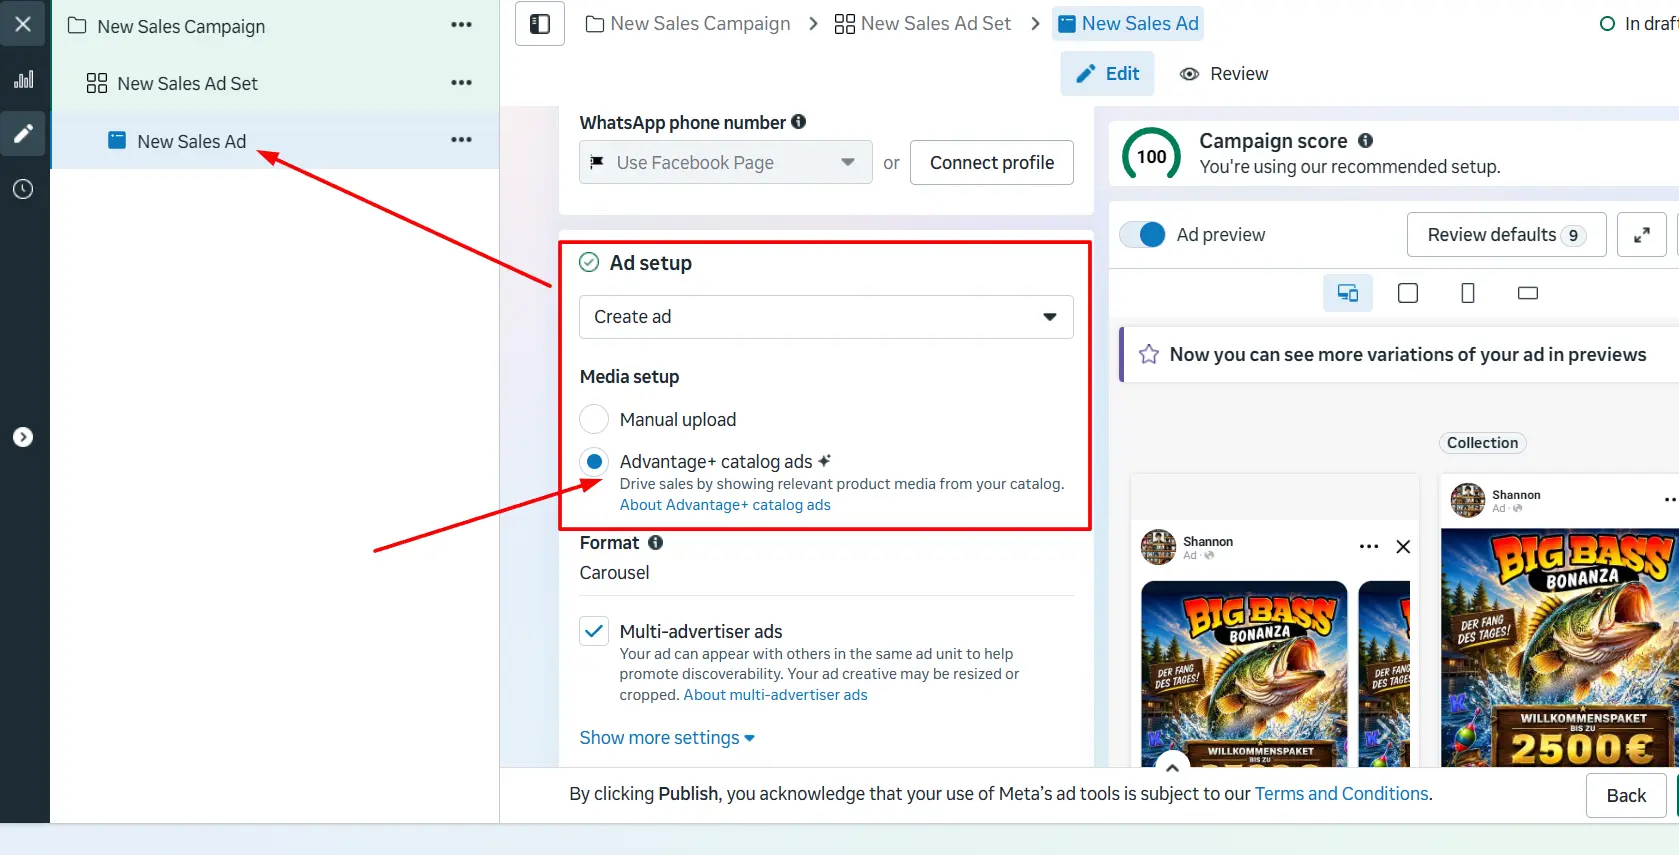The image size is (1679, 855).
Task: Click the Connect profile button
Action: (992, 163)
